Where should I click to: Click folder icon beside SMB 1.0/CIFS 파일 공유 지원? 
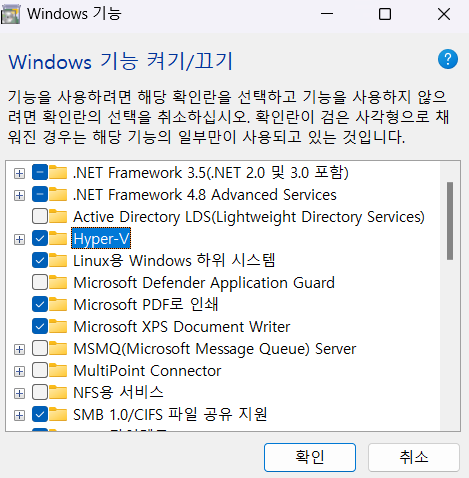click(58, 415)
